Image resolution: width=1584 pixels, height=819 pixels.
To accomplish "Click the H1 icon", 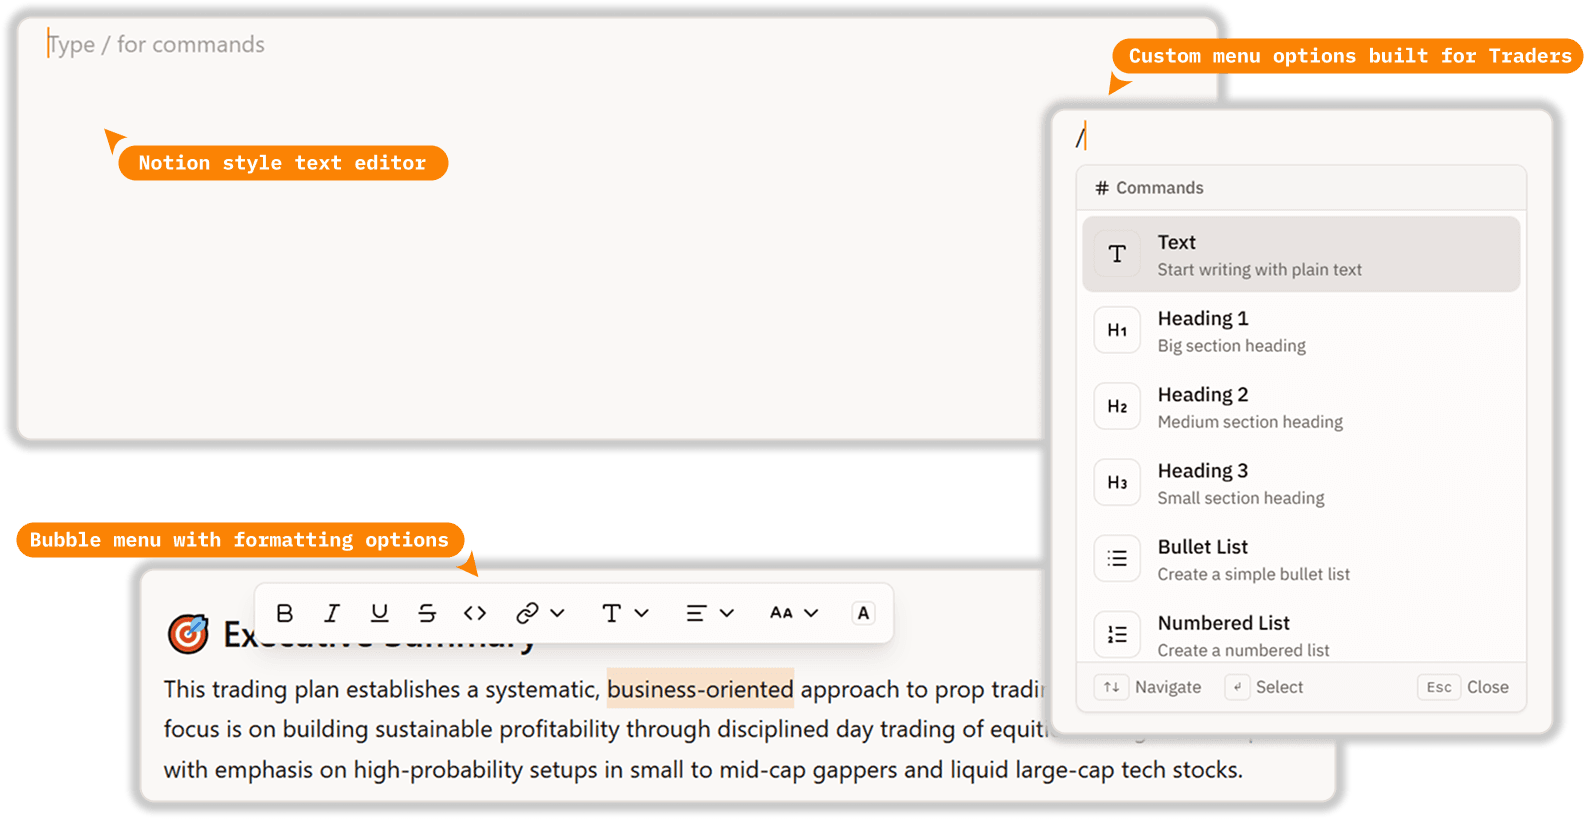I will [x=1117, y=330].
